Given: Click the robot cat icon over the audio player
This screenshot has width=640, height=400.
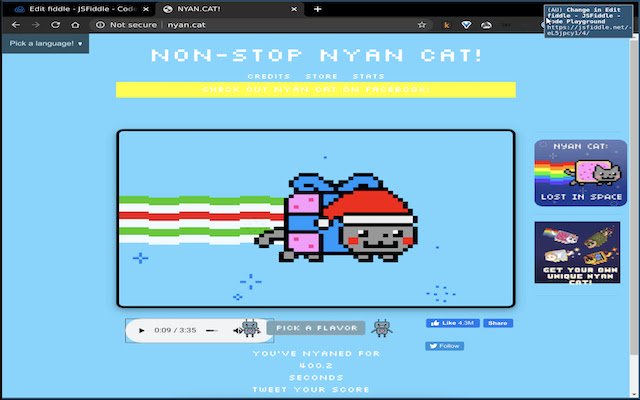Looking at the screenshot, I should 250,328.
